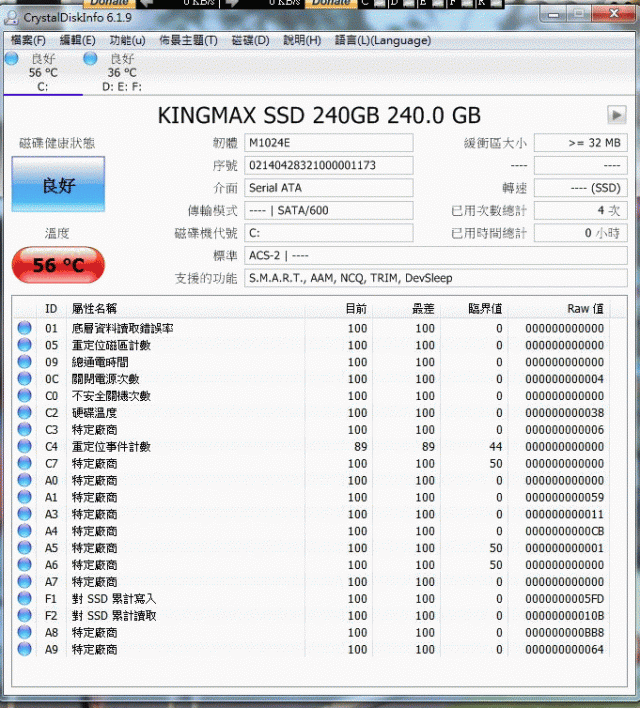Image resolution: width=640 pixels, height=709 pixels.
Task: Click the ACS-2 standard field
Action: [x=436, y=256]
